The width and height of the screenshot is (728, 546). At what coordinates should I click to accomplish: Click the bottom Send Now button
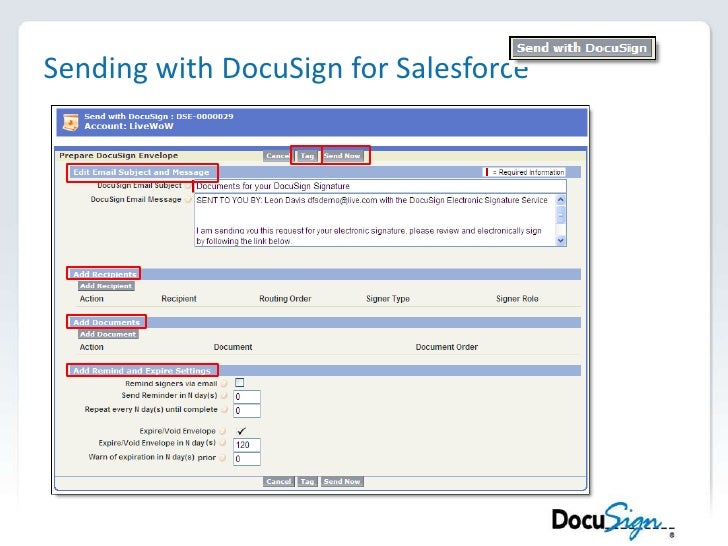(x=342, y=481)
